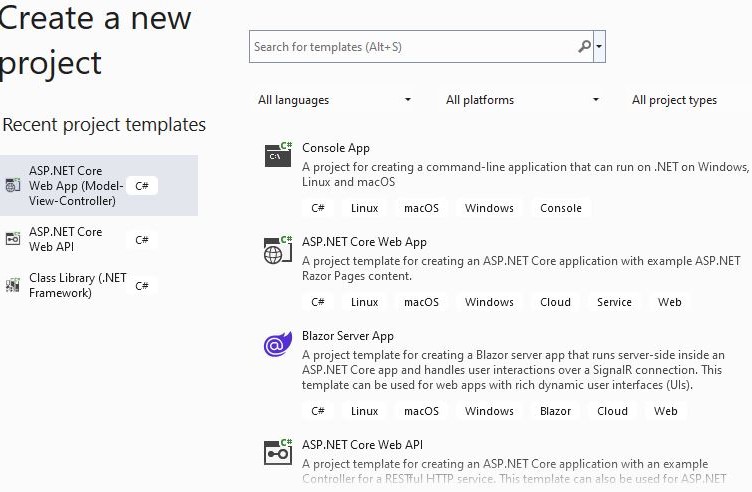Viewport: 752px width, 492px height.
Task: Open the All languages dropdown
Action: [334, 100]
